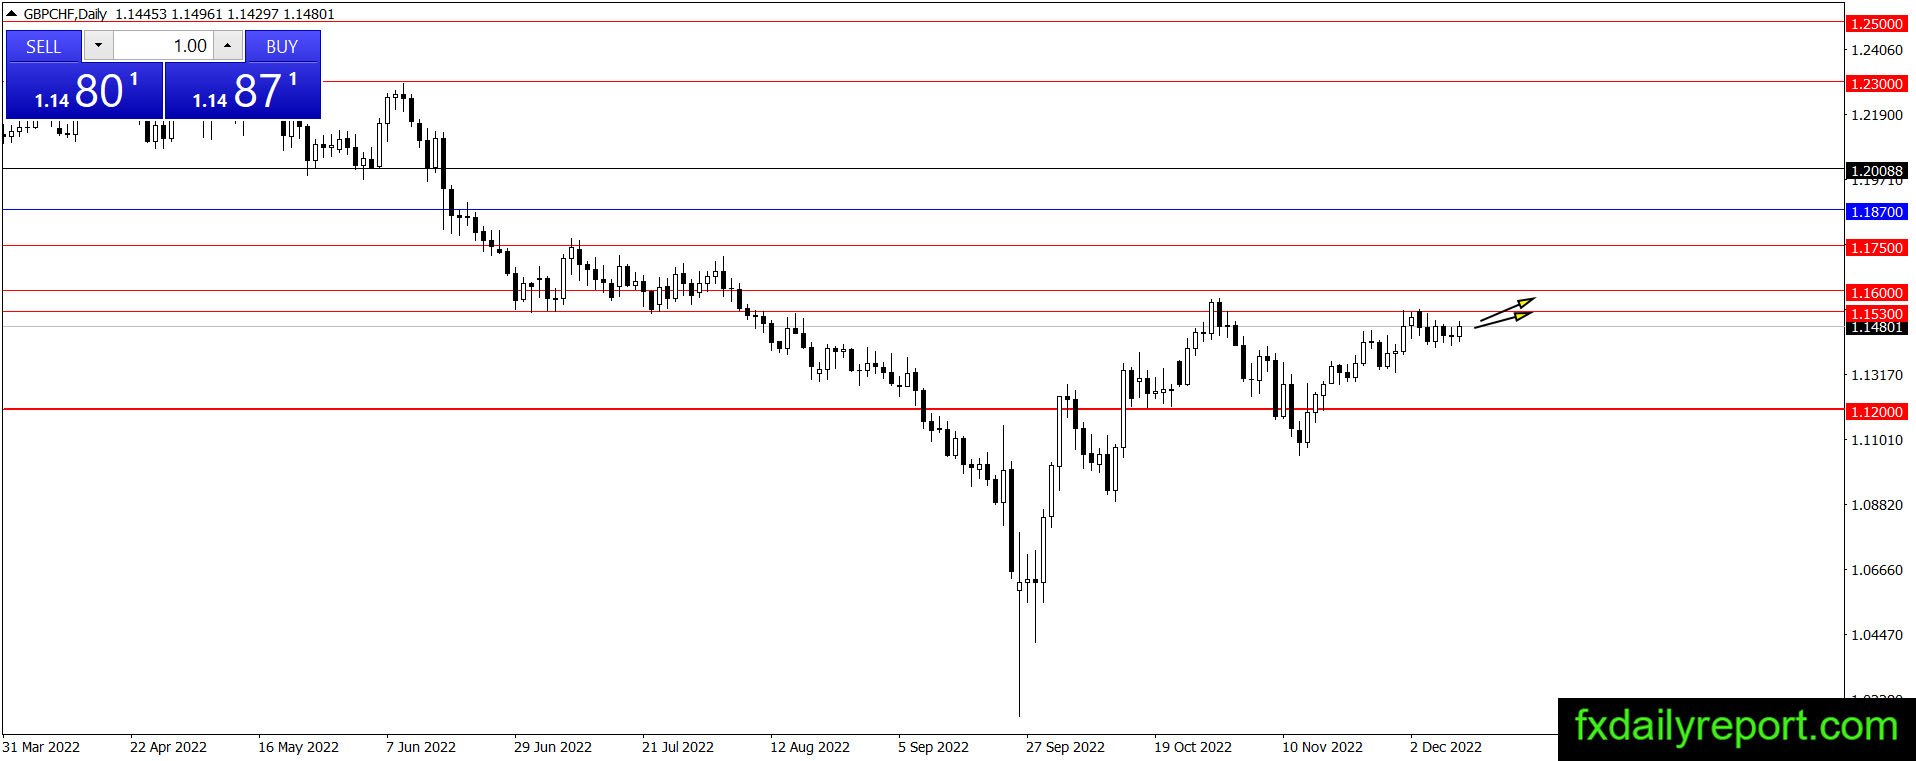Click the 1.14 87 buy price panel
The width and height of the screenshot is (1916, 761).
(x=243, y=91)
